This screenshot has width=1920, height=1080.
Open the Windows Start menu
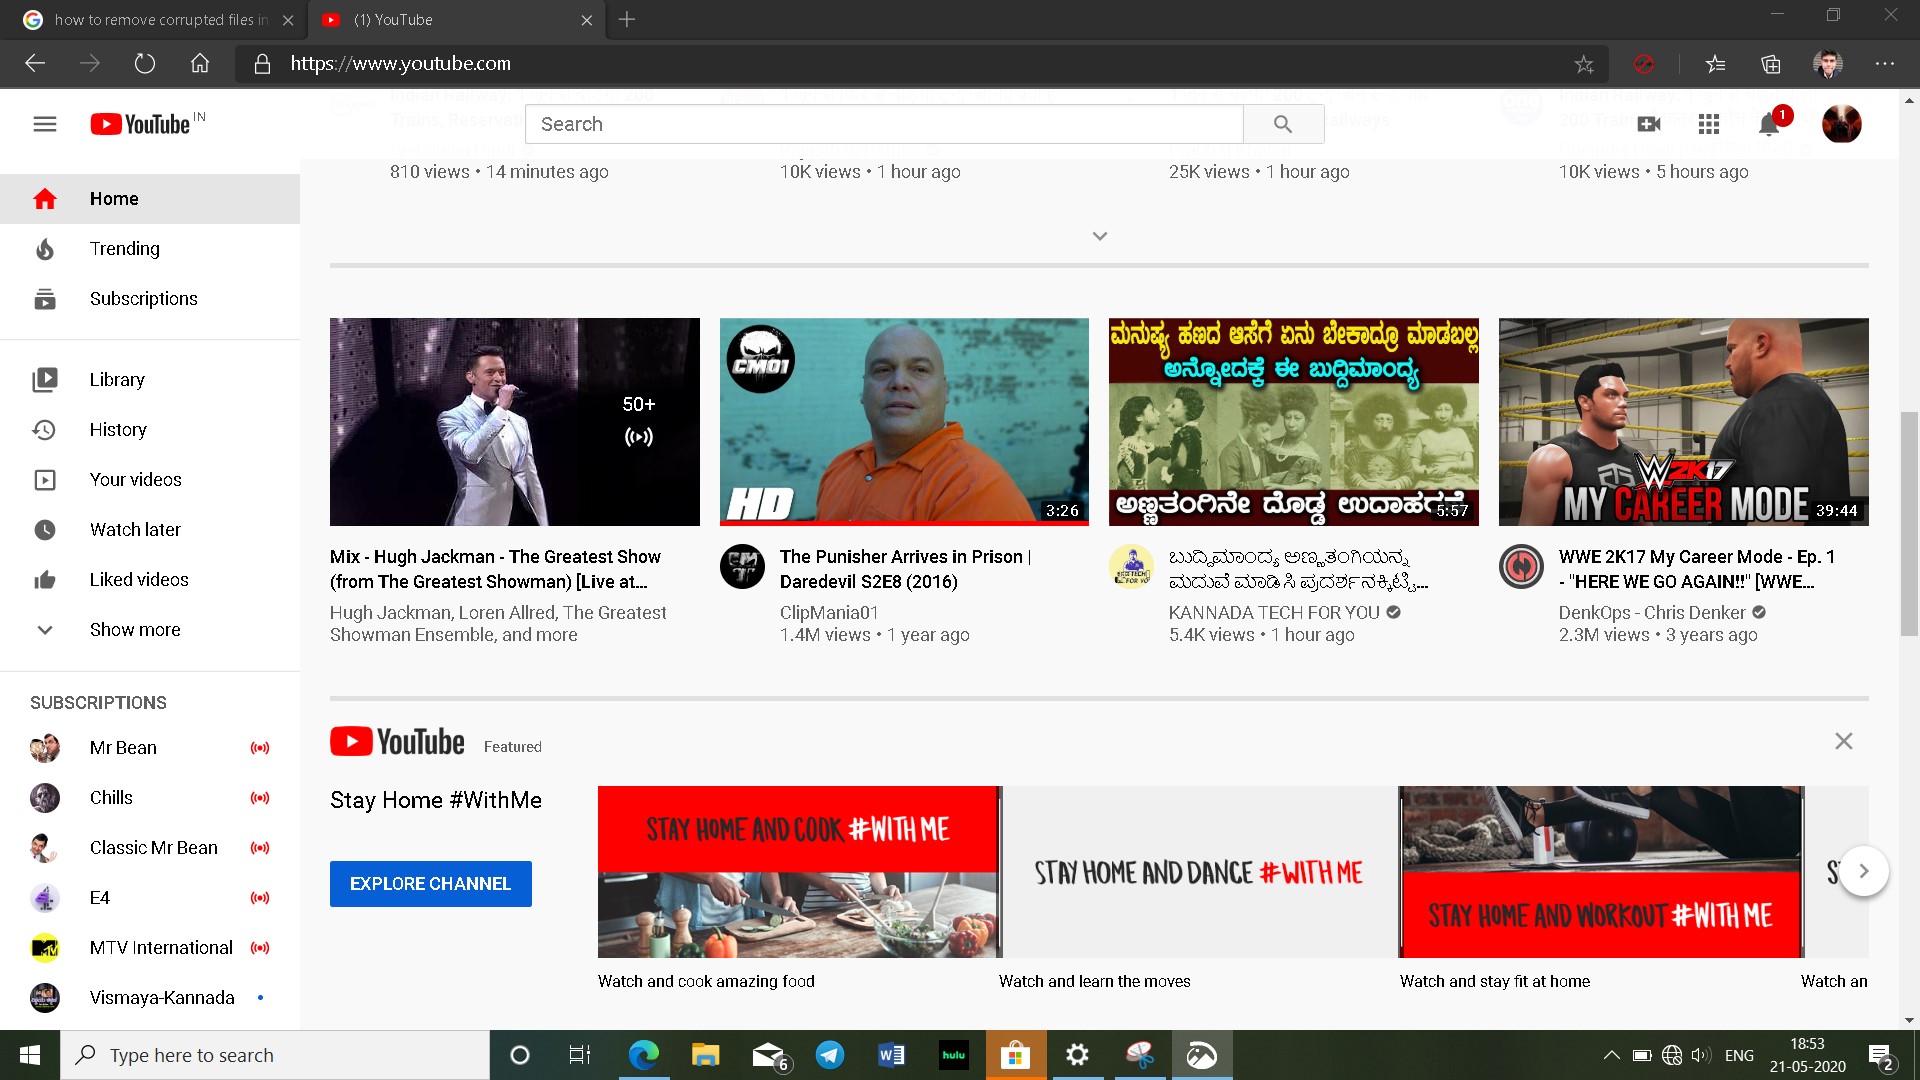(x=30, y=1055)
